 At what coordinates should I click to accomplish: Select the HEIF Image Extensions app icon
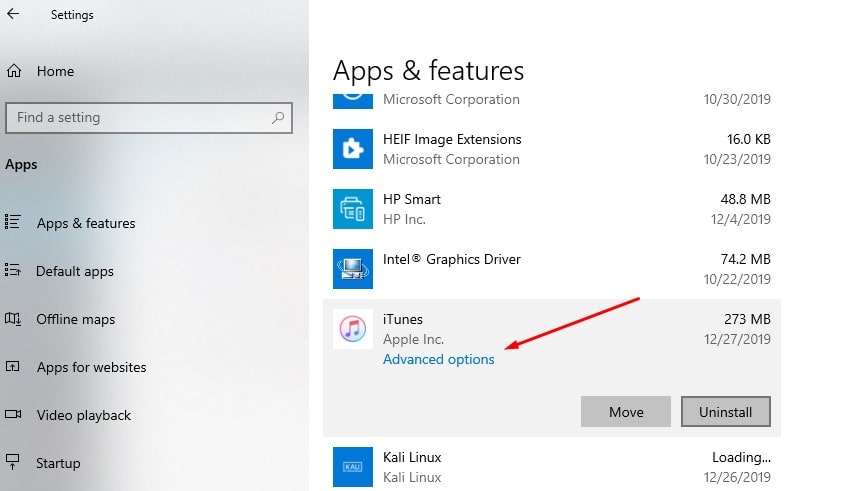(353, 149)
